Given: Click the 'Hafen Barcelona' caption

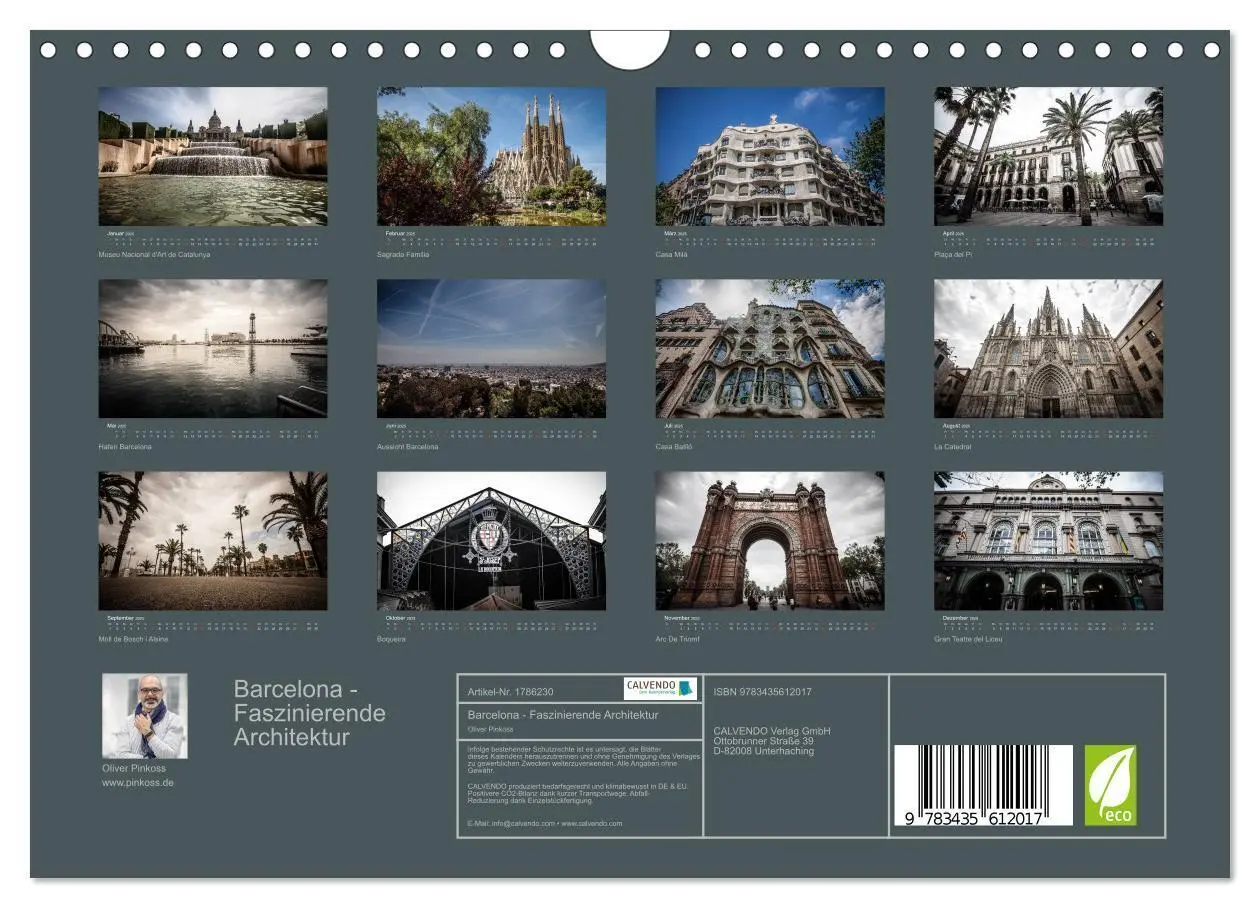Looking at the screenshot, I should coord(125,447).
